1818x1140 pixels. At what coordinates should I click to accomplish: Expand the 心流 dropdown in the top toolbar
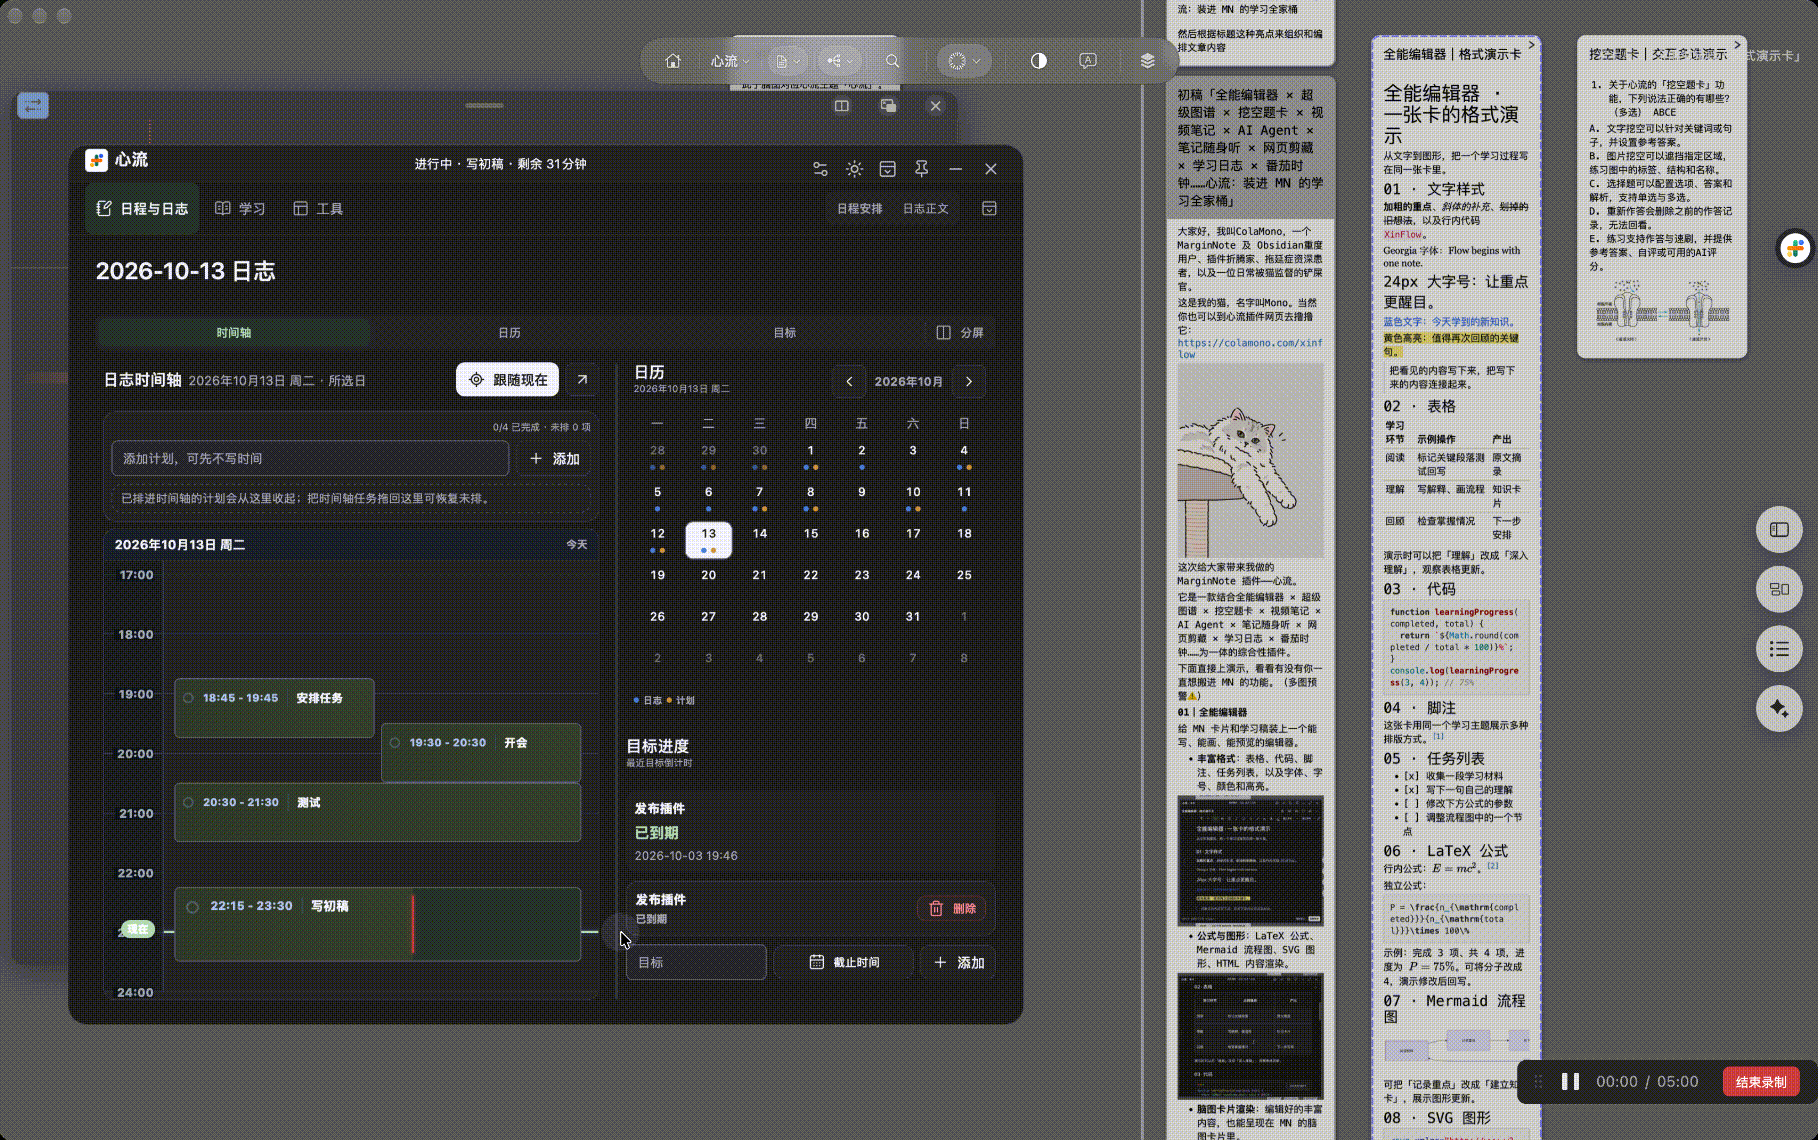pos(729,61)
